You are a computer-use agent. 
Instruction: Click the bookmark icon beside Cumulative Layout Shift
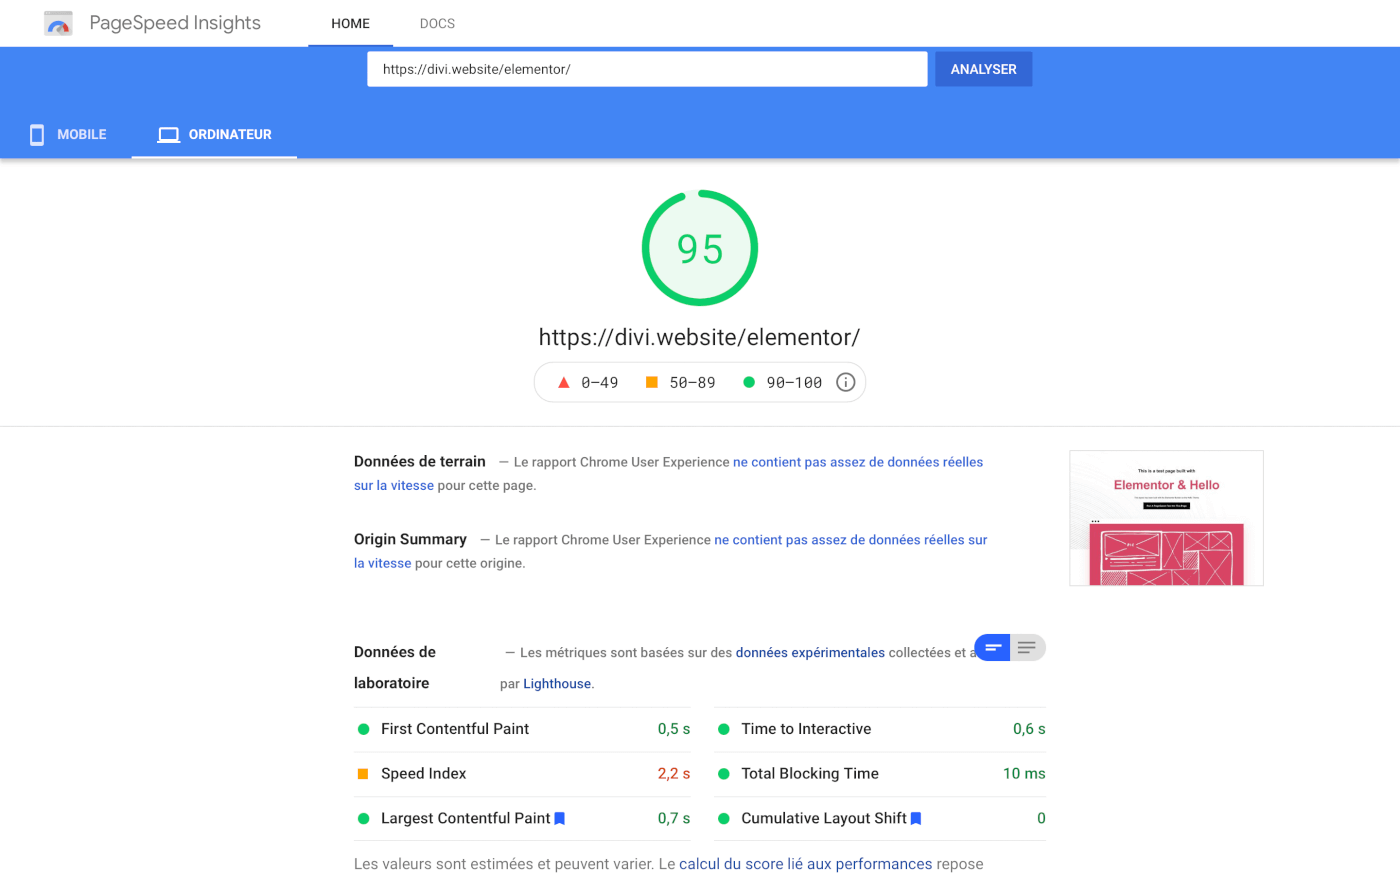point(916,818)
